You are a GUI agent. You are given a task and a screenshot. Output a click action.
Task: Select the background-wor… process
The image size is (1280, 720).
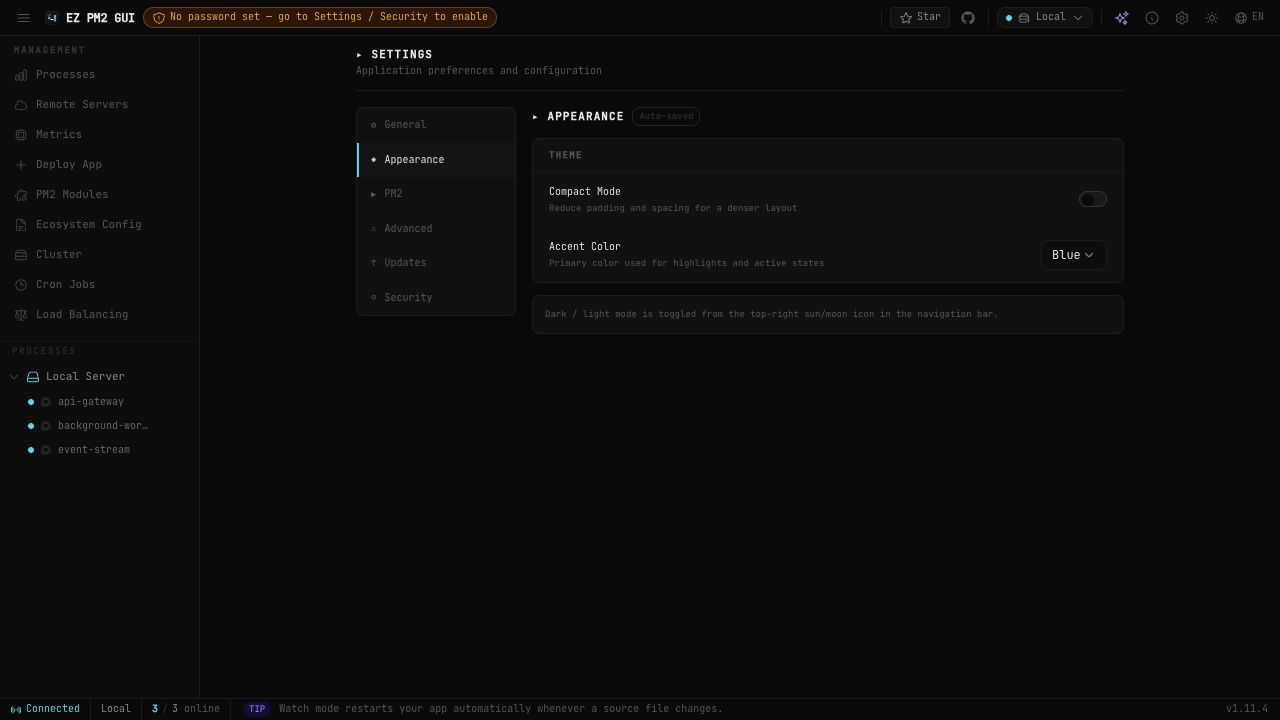coord(102,426)
